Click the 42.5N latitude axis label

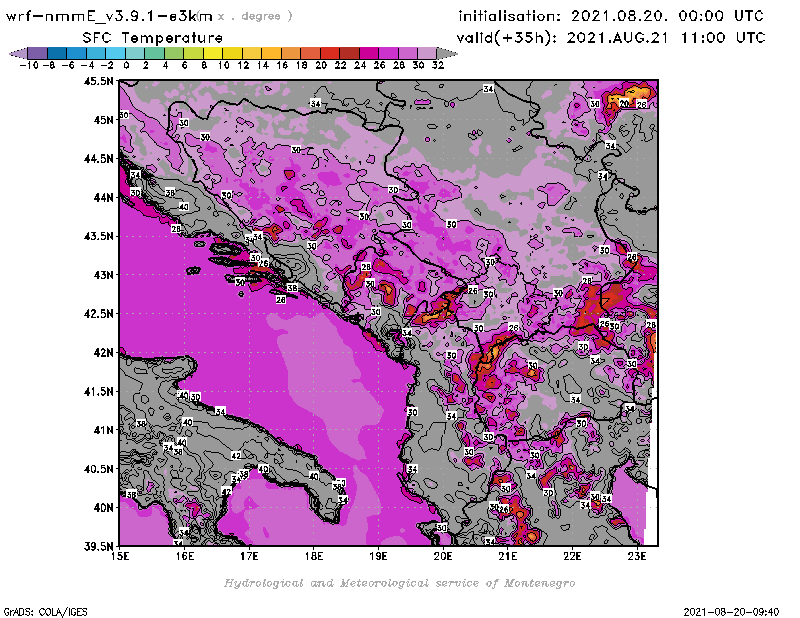coord(98,314)
